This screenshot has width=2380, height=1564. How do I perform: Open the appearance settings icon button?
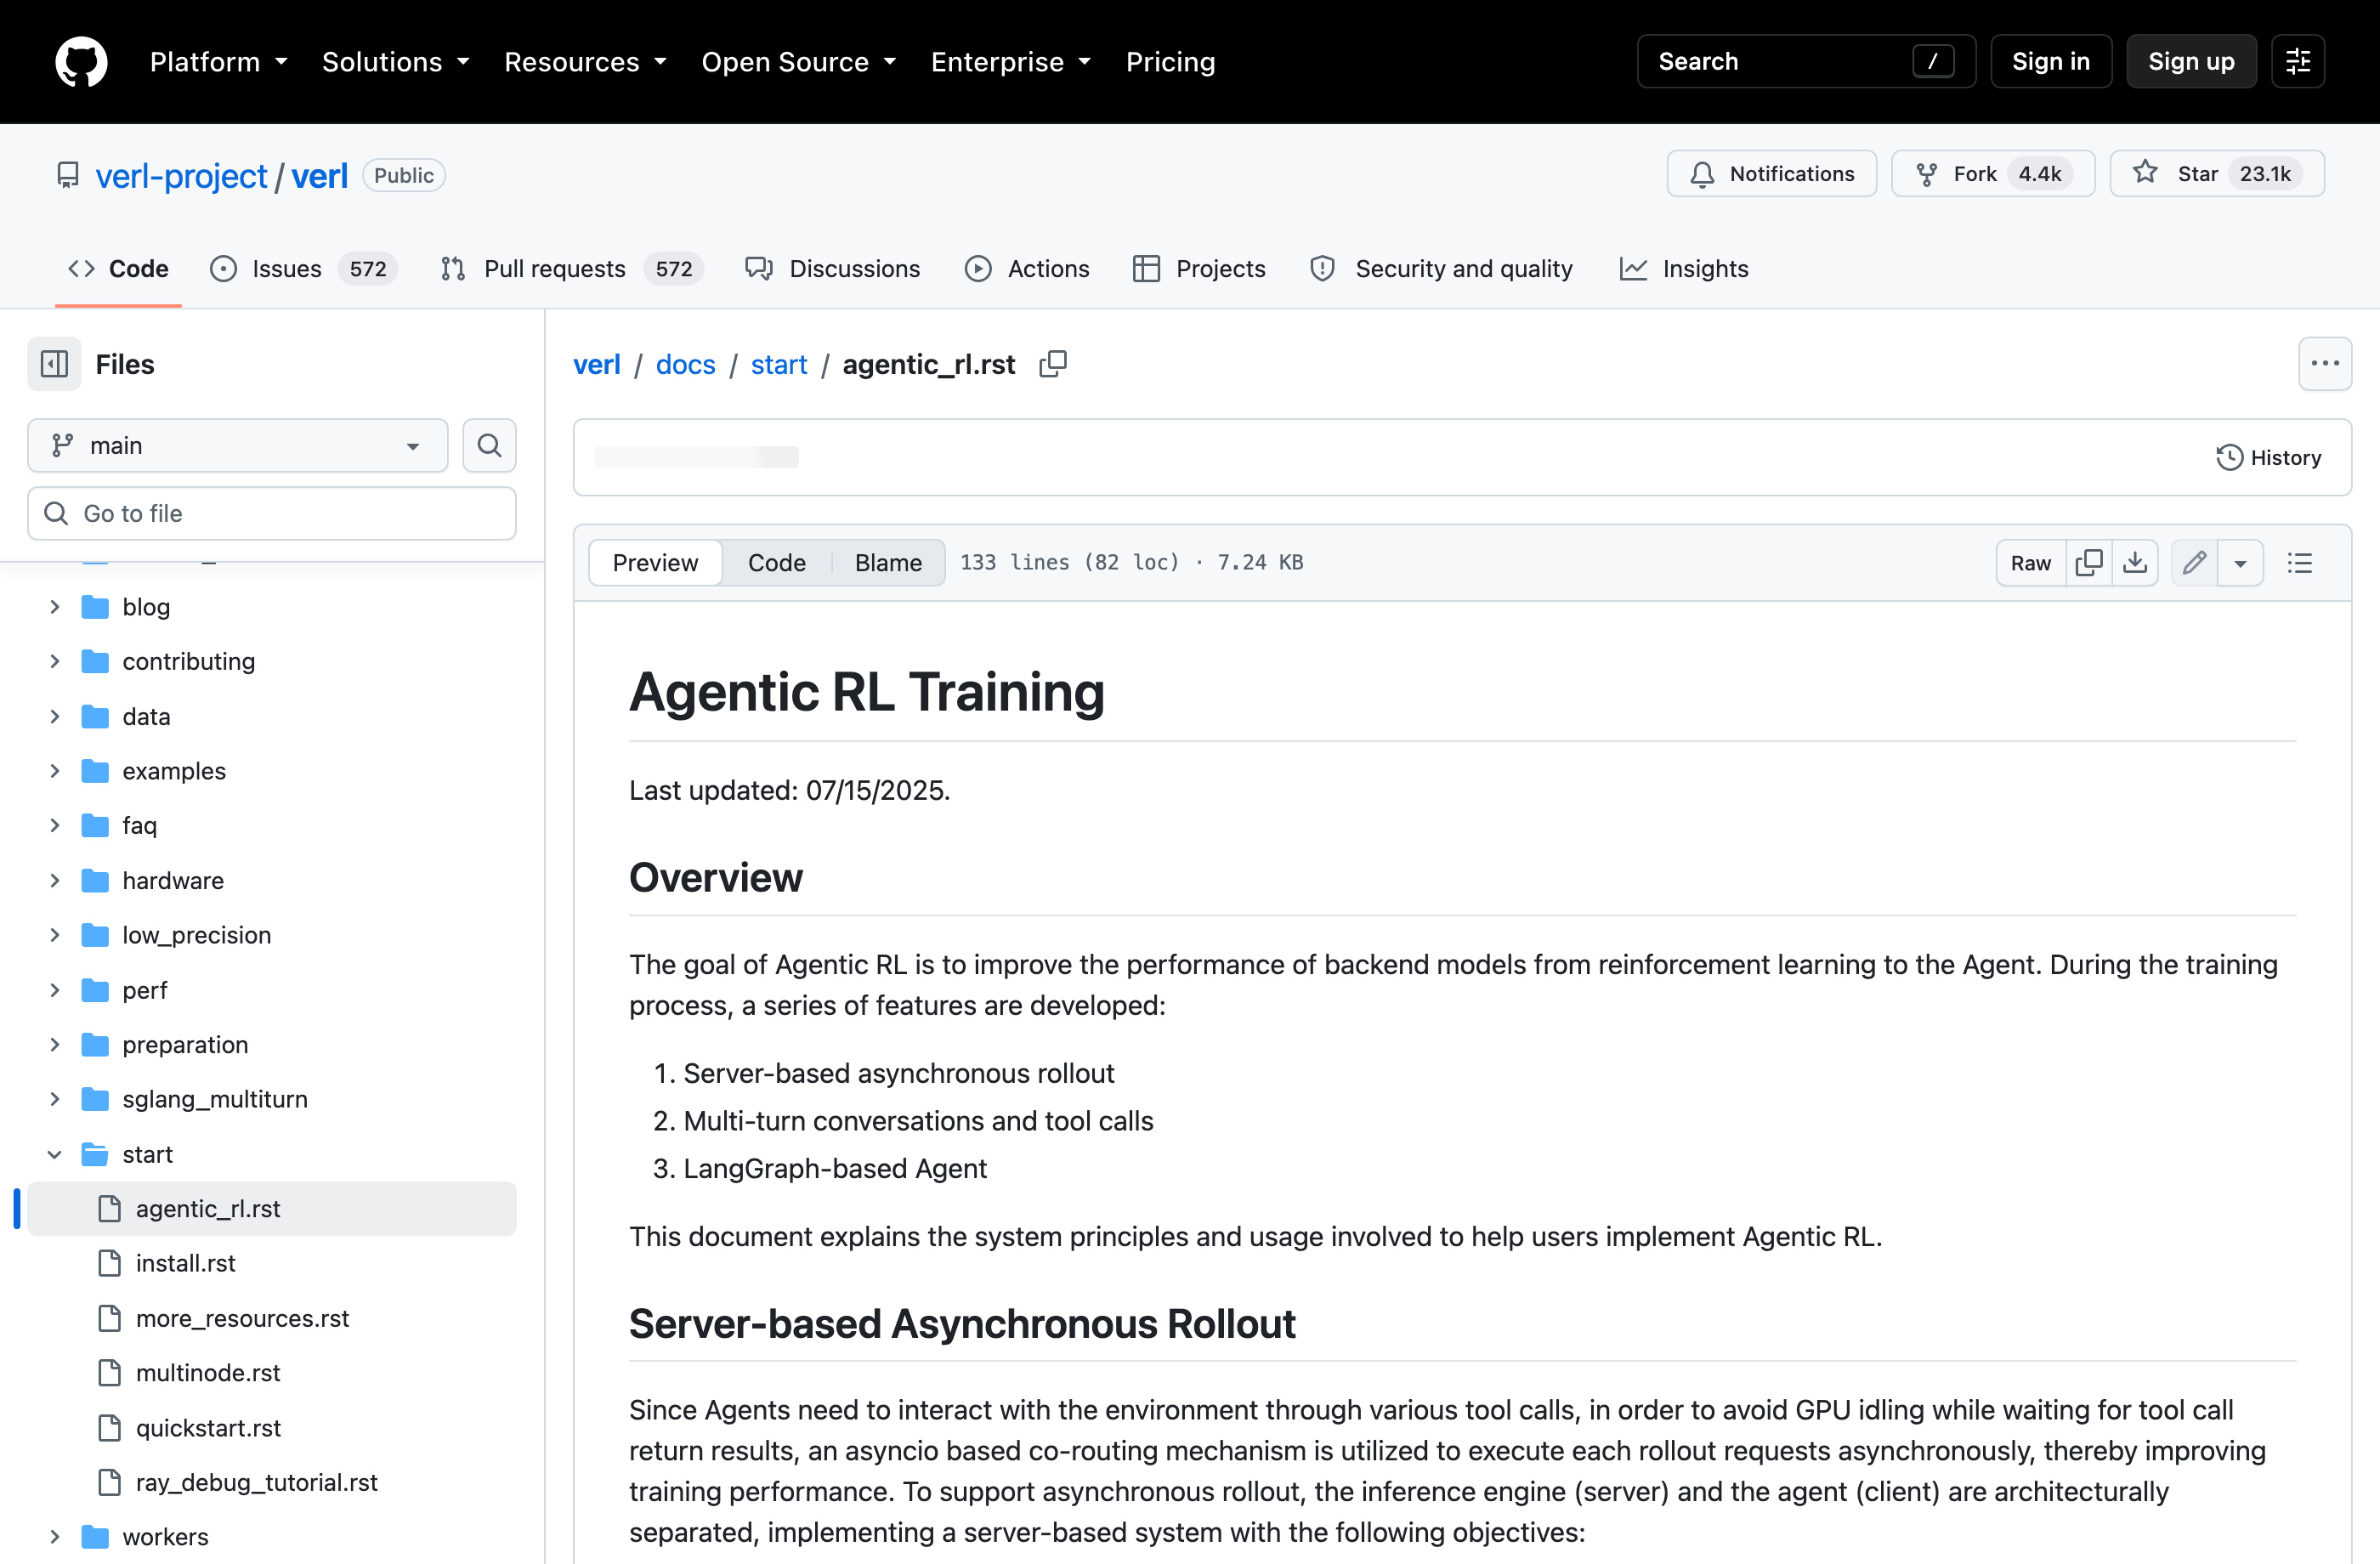(2297, 62)
